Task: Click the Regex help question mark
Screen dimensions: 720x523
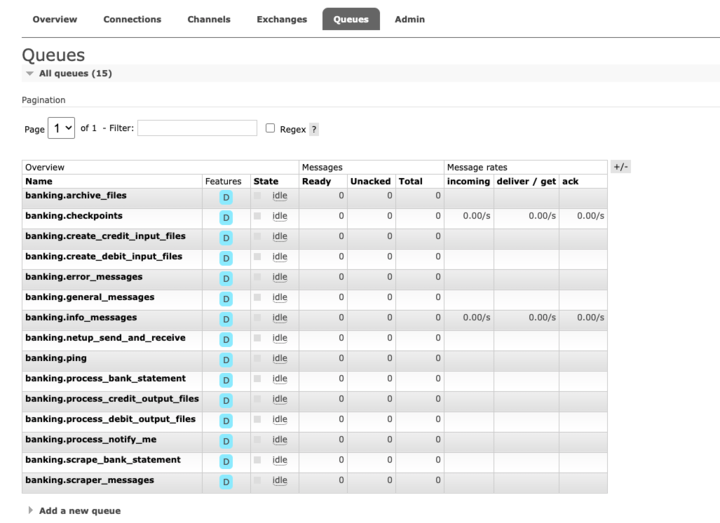Action: 314,129
